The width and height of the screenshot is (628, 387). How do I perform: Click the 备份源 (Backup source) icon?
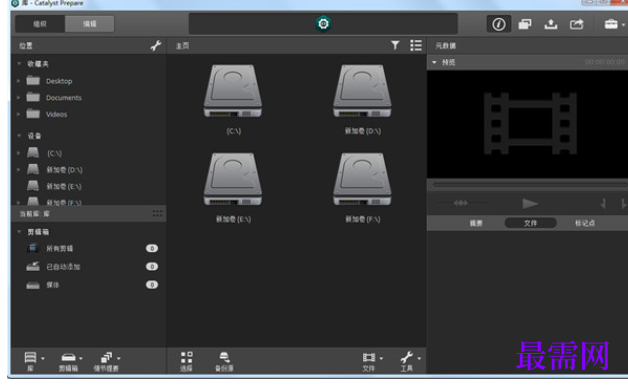click(x=224, y=361)
